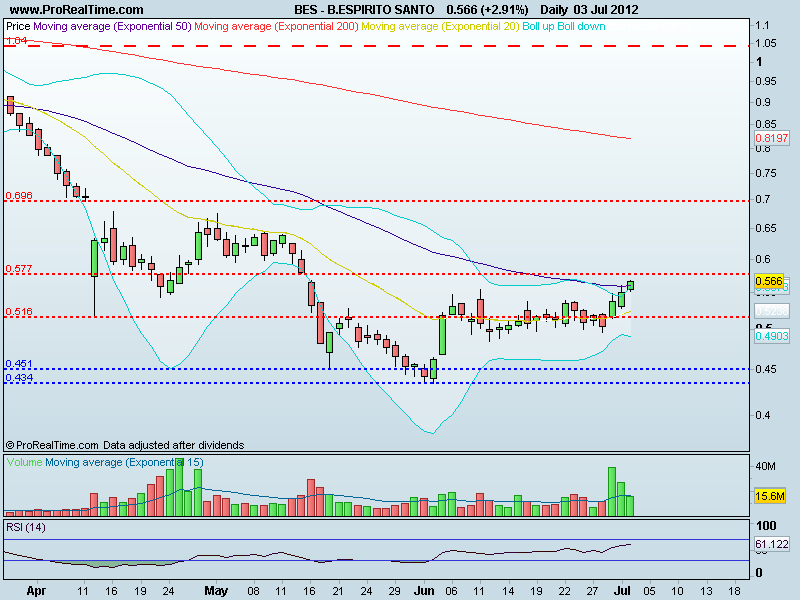Click the 'Boll up' legend label
Image resolution: width=800 pixels, height=600 pixels.
coord(538,26)
